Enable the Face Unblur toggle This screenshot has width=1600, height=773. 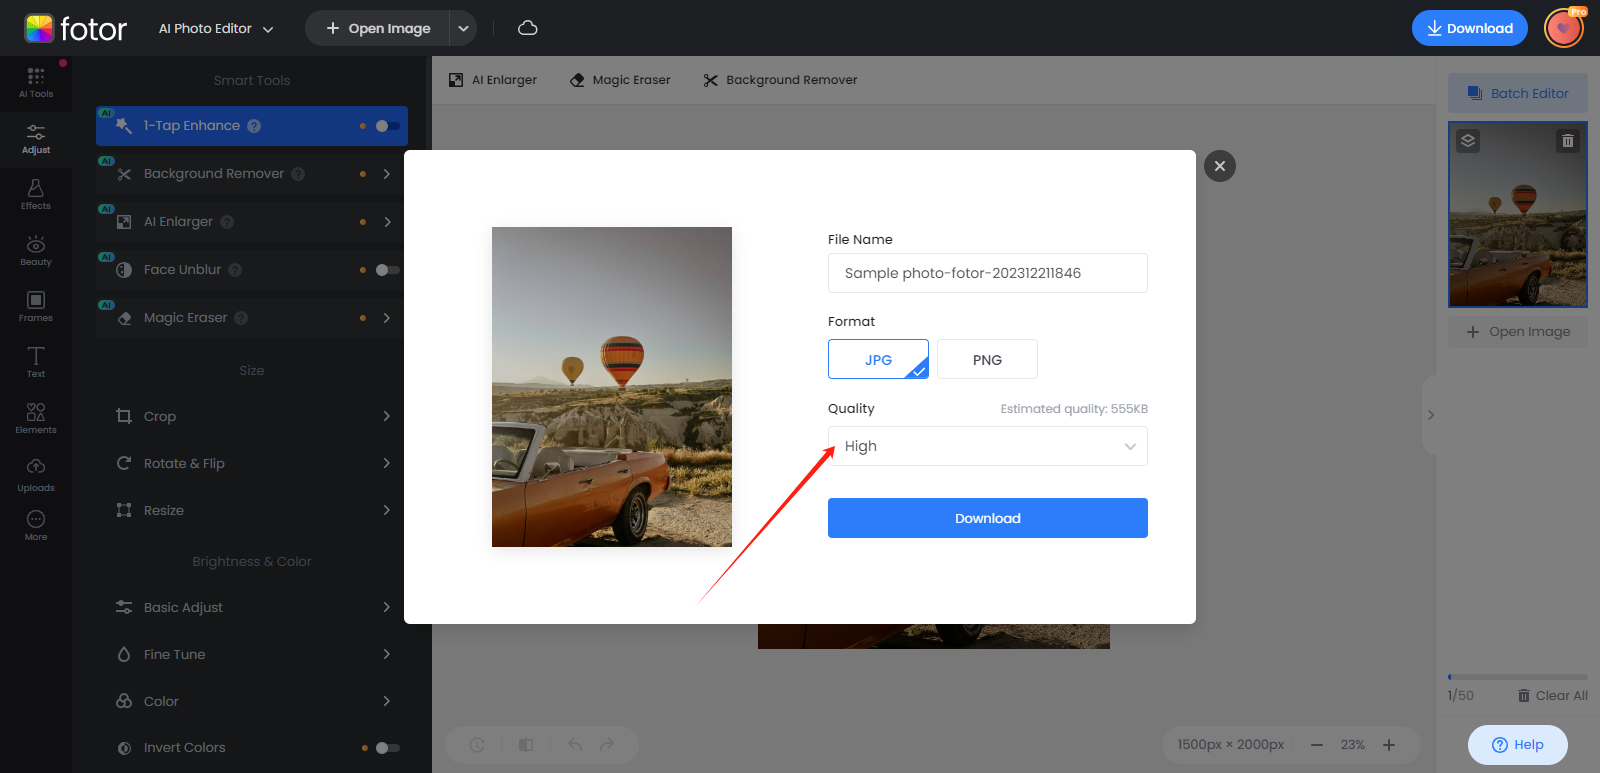[387, 270]
